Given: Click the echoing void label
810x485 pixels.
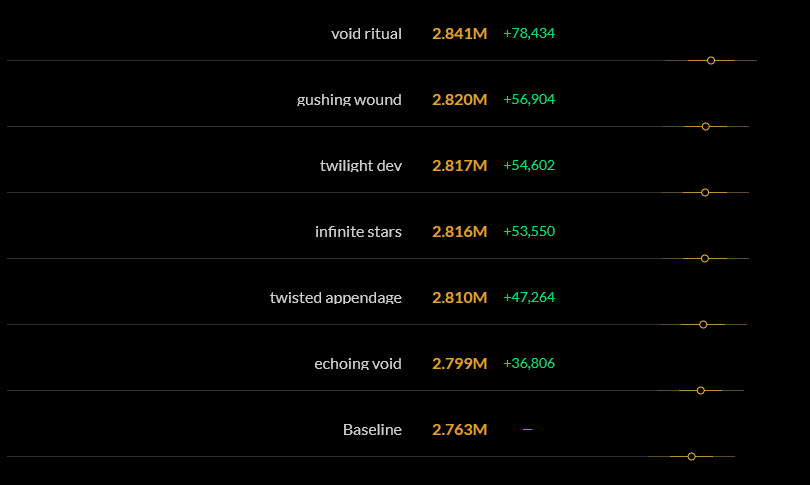Looking at the screenshot, I should [x=357, y=364].
